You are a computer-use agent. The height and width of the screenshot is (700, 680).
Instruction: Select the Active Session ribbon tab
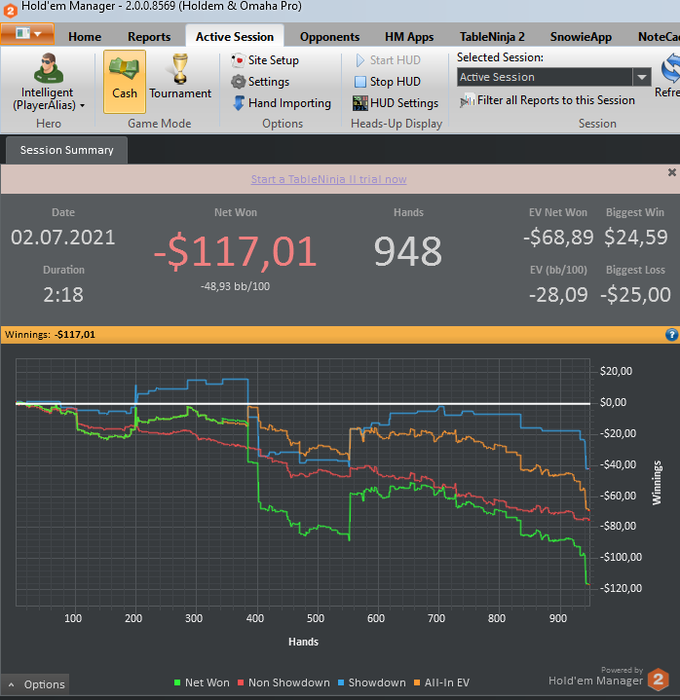point(234,37)
